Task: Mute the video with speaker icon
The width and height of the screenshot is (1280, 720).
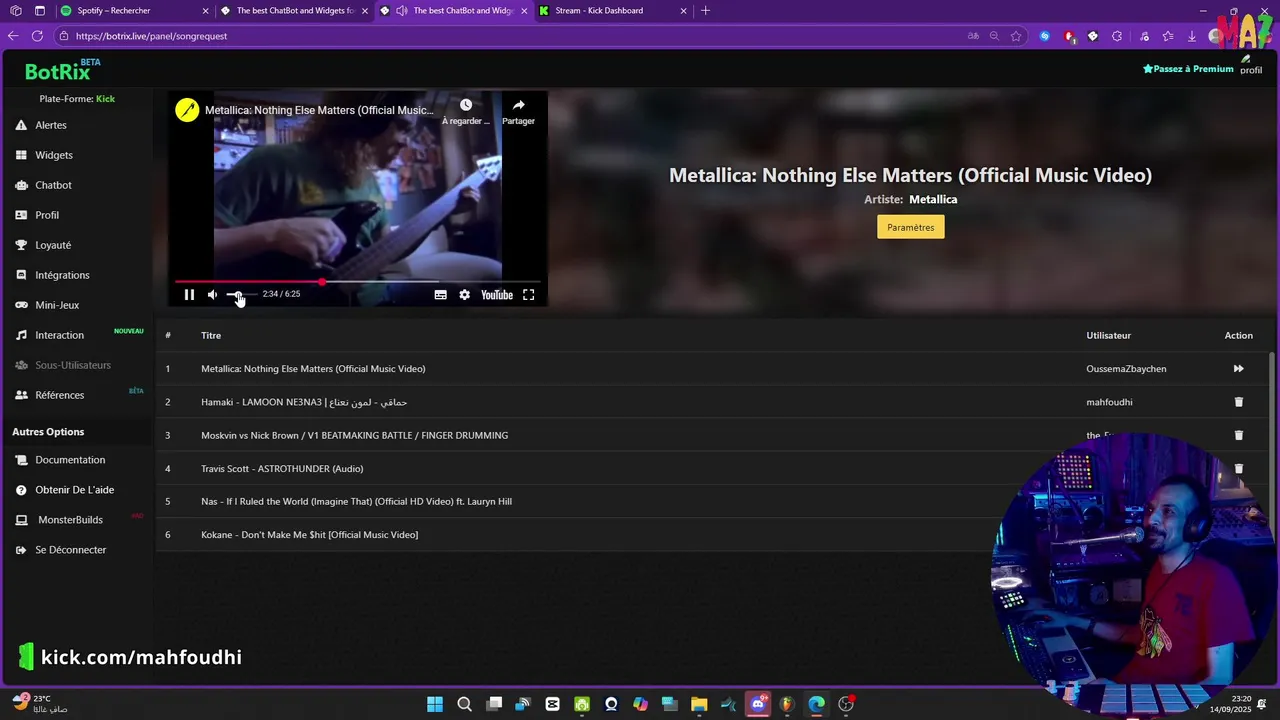Action: (x=212, y=295)
